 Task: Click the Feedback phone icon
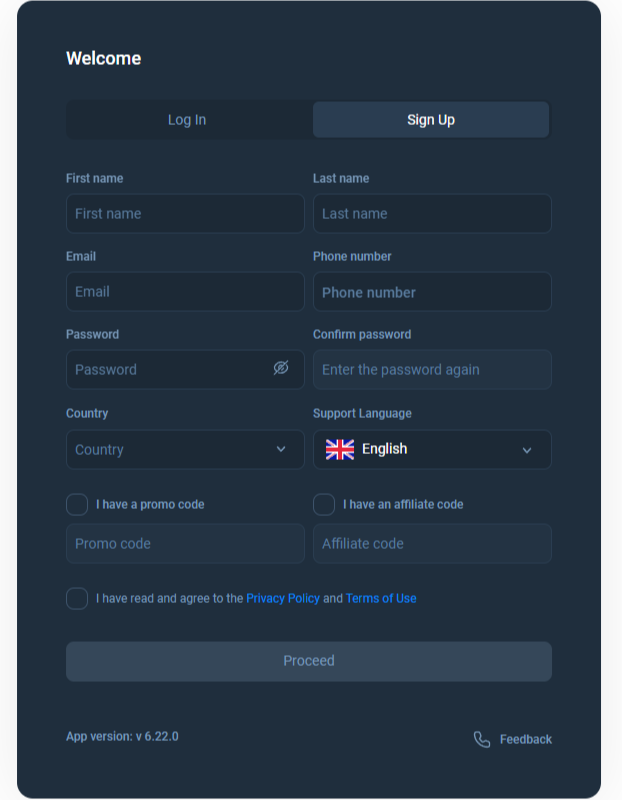[482, 739]
